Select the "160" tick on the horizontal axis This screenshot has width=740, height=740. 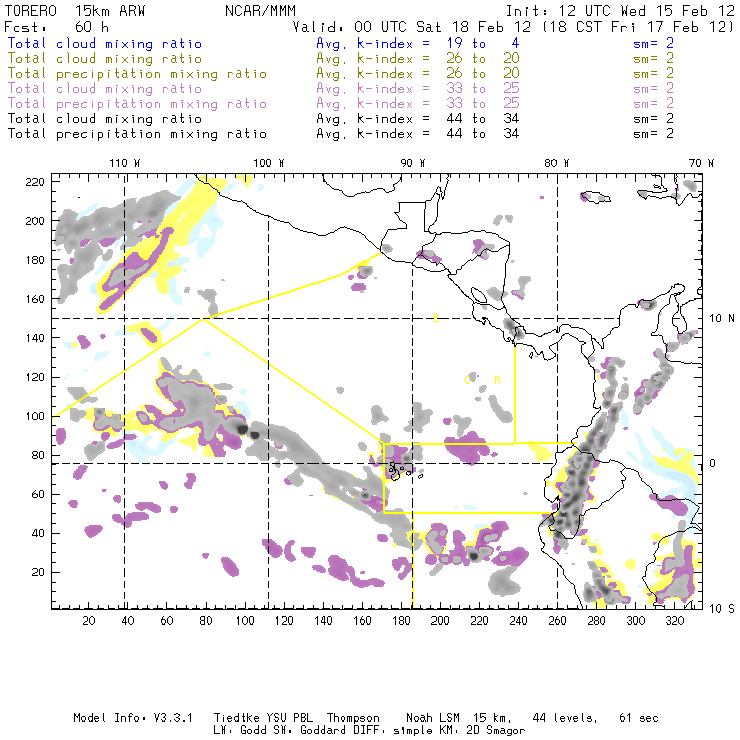[x=362, y=621]
